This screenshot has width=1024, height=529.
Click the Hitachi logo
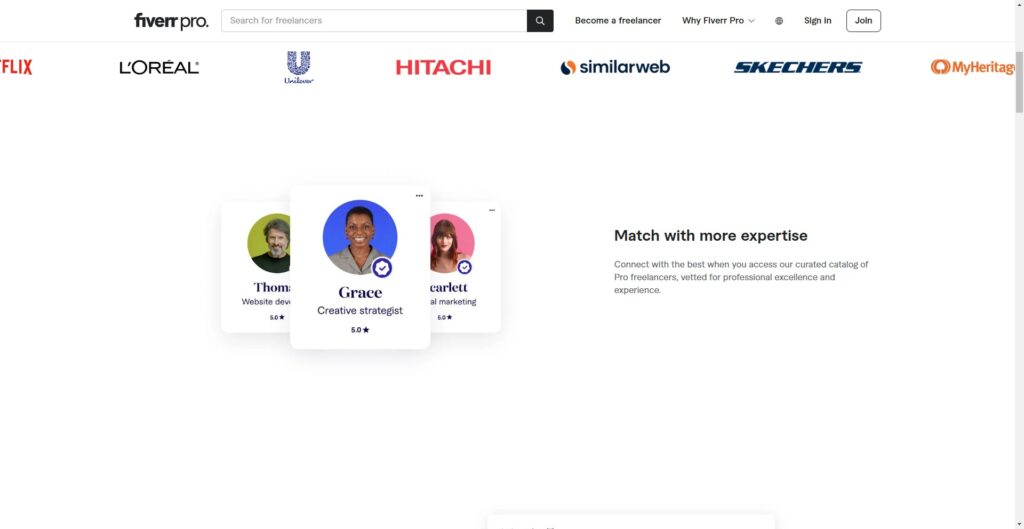[443, 67]
